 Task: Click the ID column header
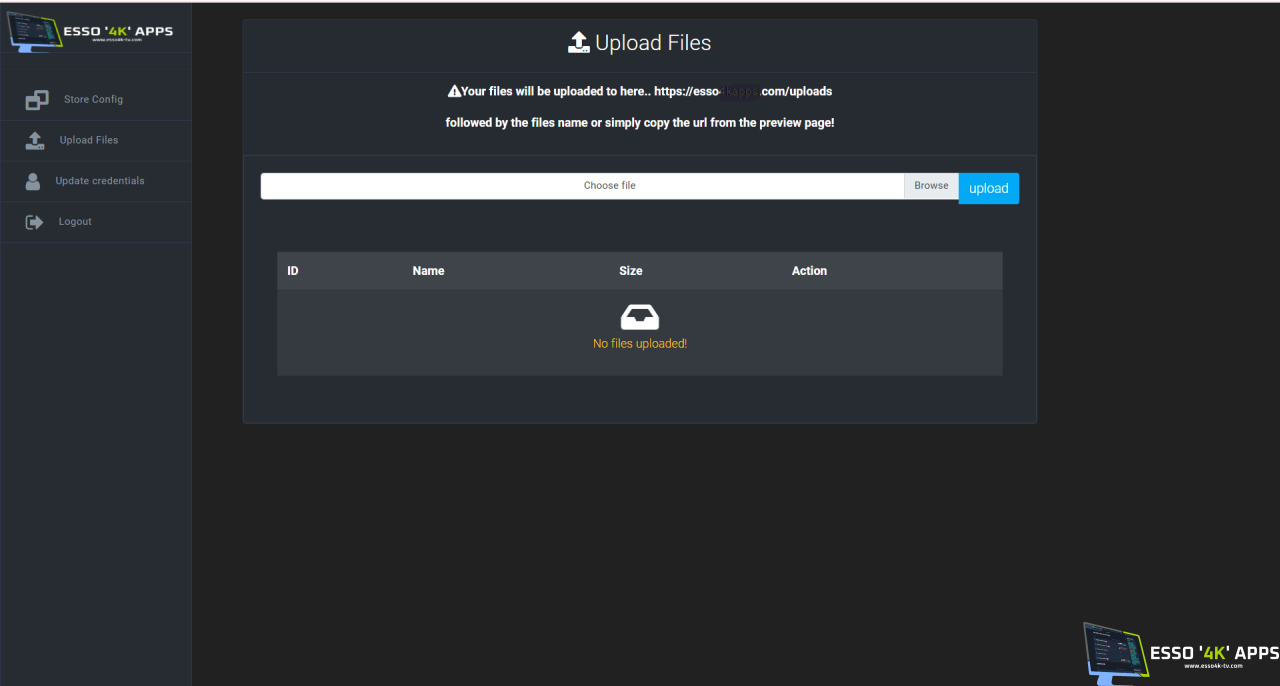[293, 271]
